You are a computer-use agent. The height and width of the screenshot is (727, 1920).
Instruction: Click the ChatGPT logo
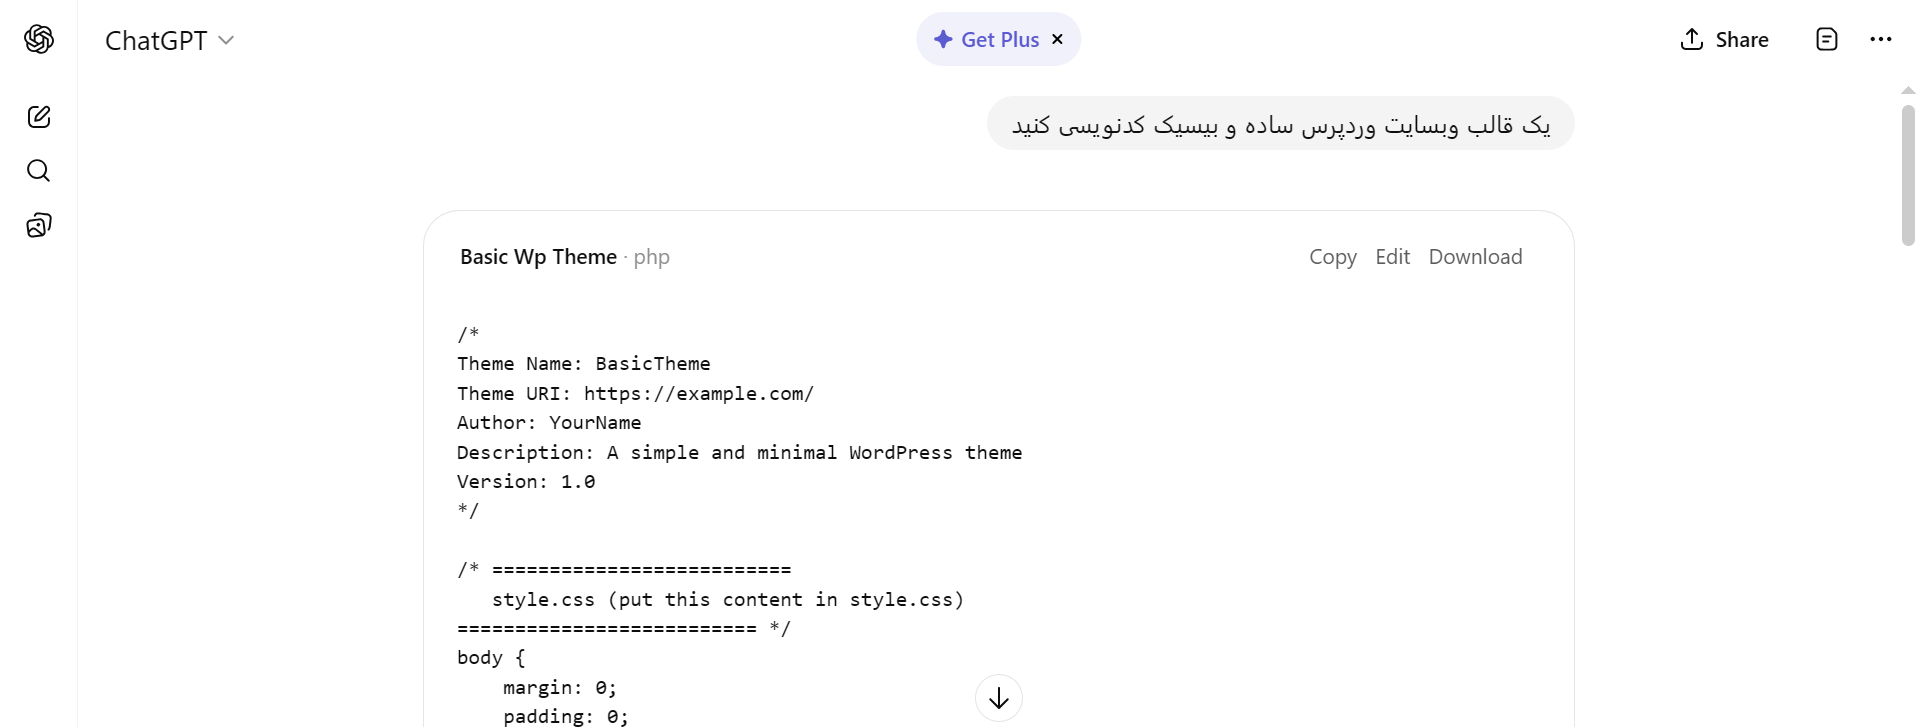[39, 39]
